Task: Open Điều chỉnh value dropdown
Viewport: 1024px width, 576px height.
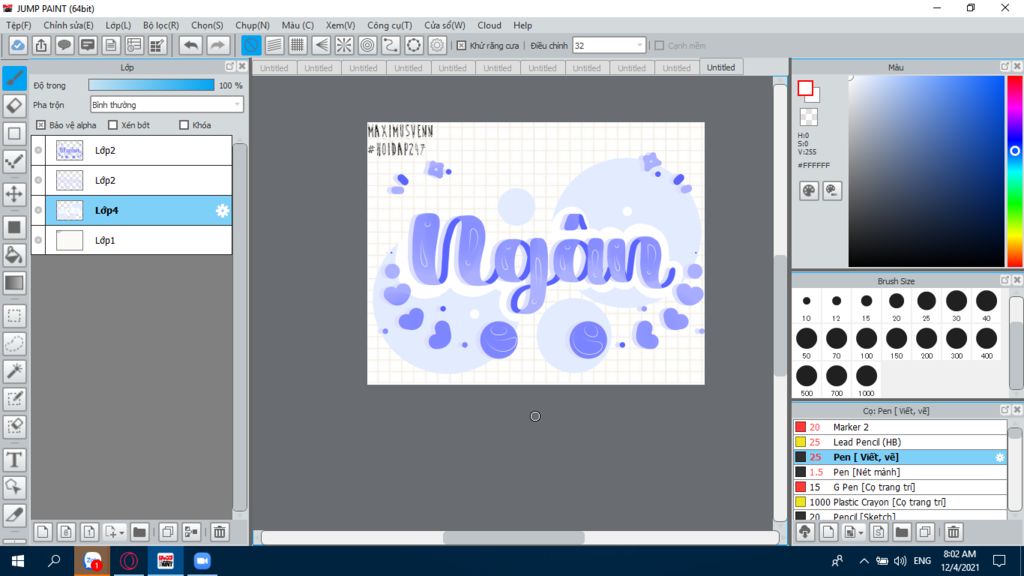Action: (609, 46)
